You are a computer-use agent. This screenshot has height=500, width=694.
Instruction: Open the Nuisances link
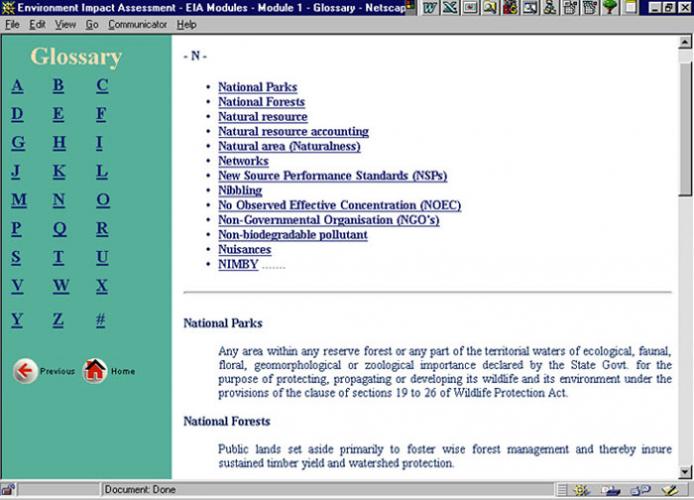click(245, 250)
